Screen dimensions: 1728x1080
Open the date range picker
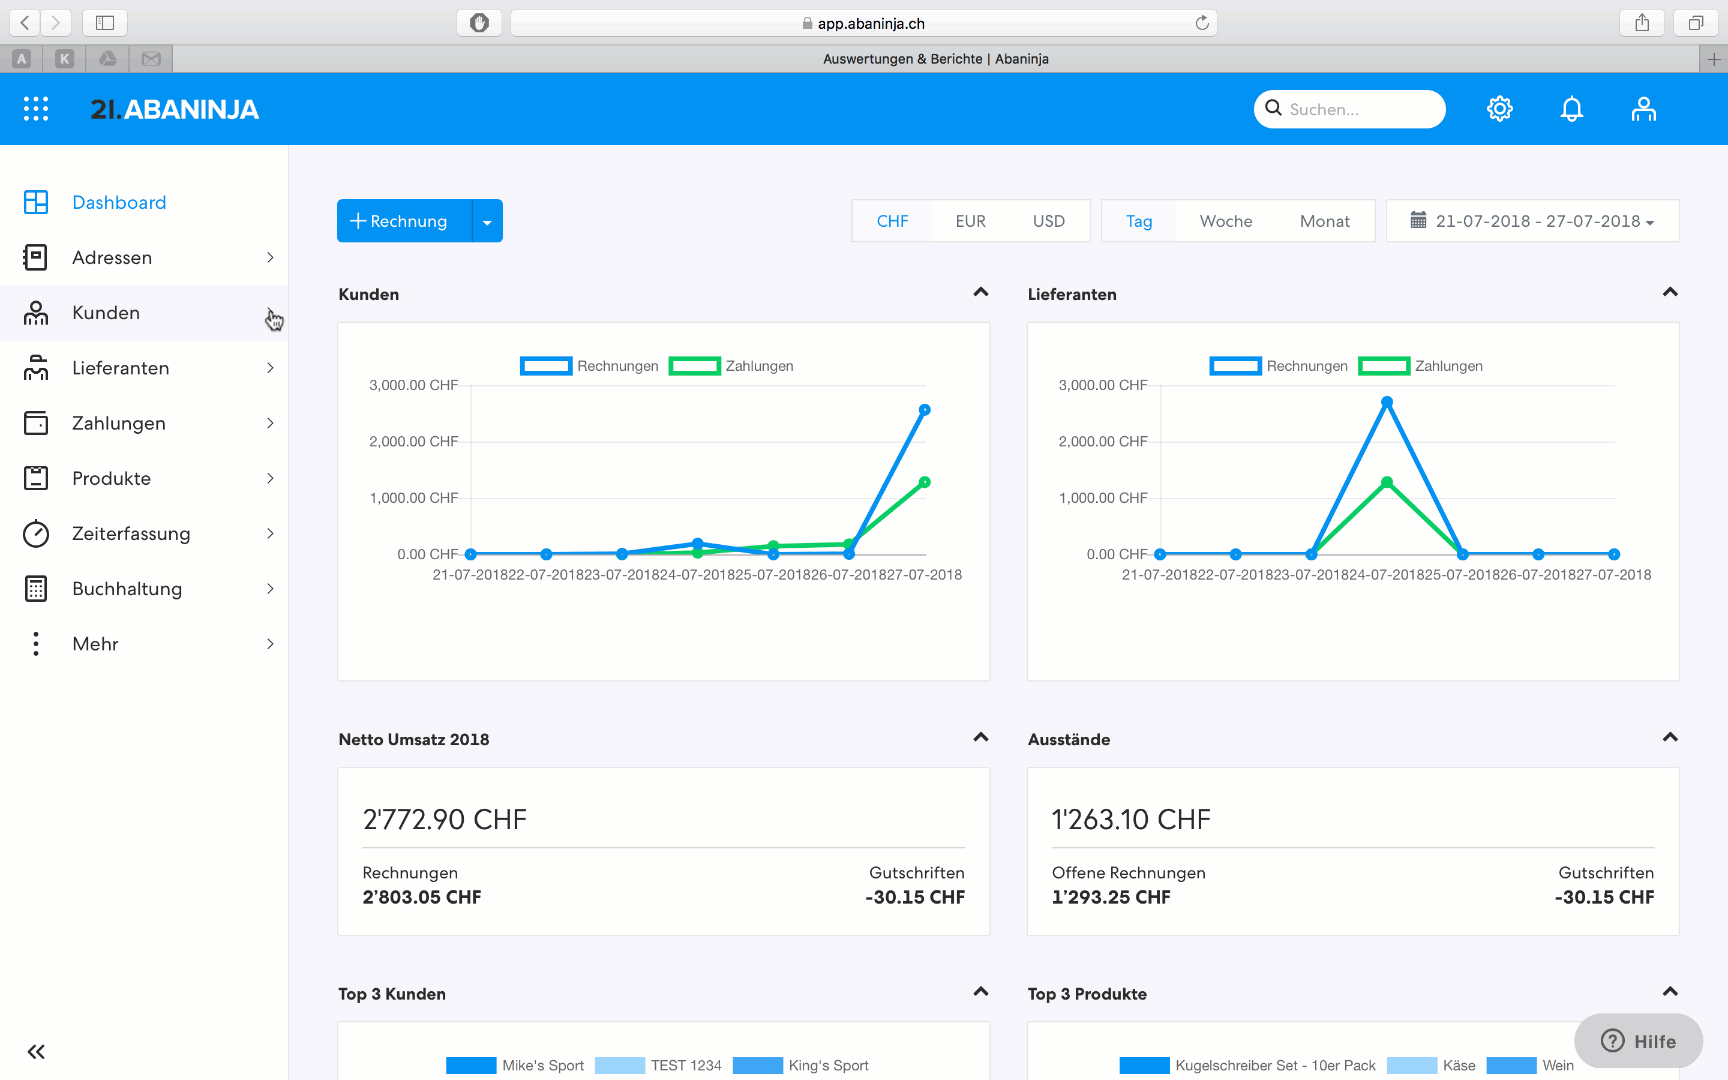pos(1532,221)
